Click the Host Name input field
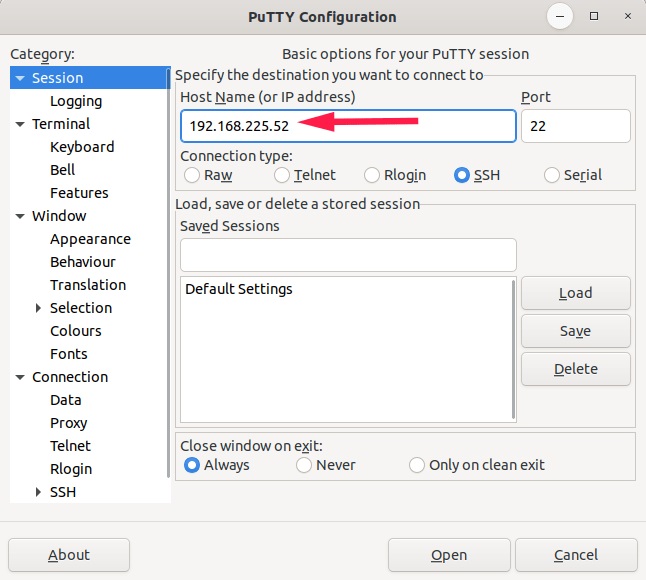 (x=348, y=126)
